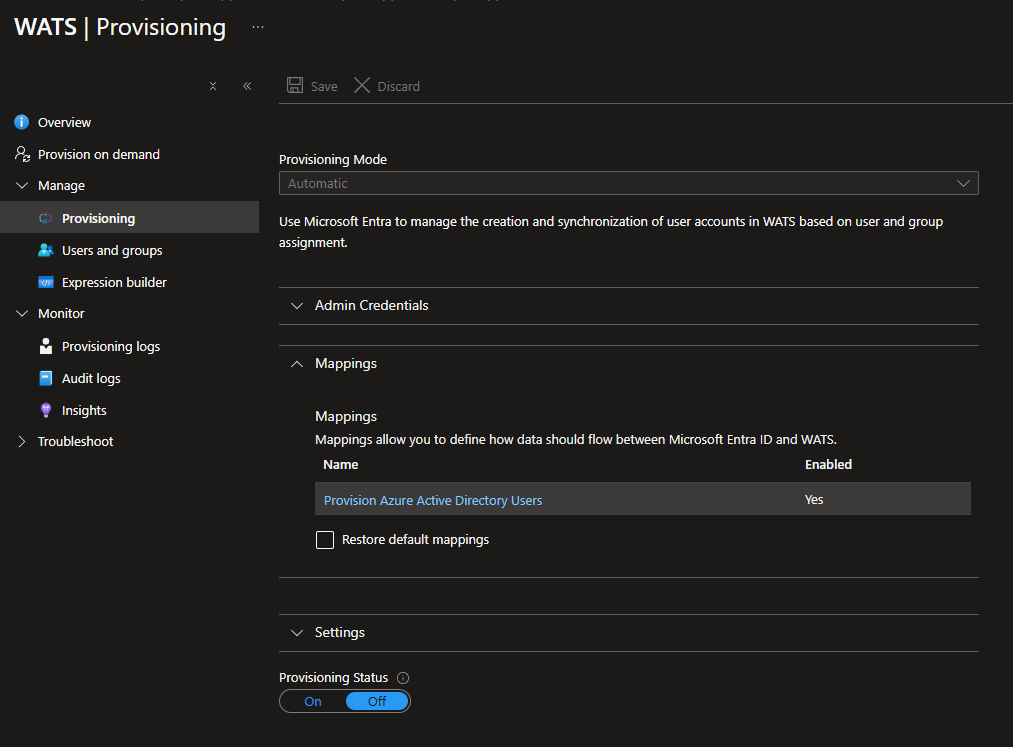
Task: Click the Provisioning sync icon in sidebar
Action: pyautogui.click(x=45, y=218)
